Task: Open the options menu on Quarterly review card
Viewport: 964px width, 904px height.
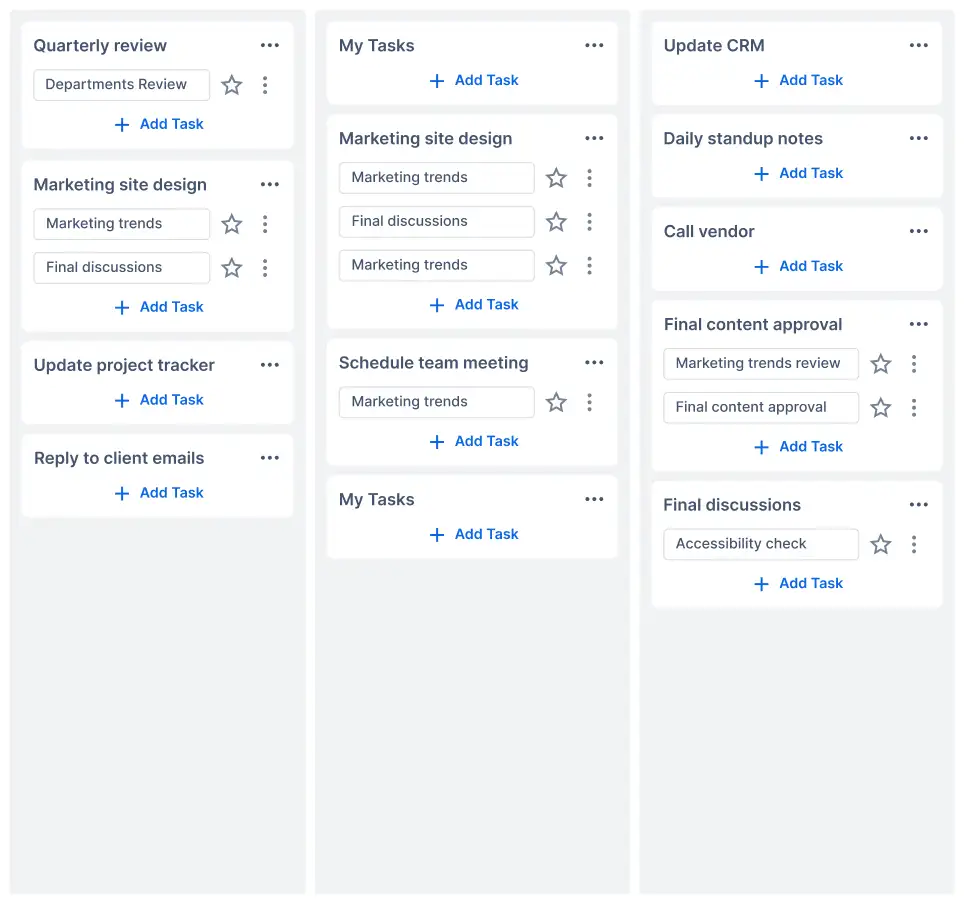Action: [x=269, y=45]
